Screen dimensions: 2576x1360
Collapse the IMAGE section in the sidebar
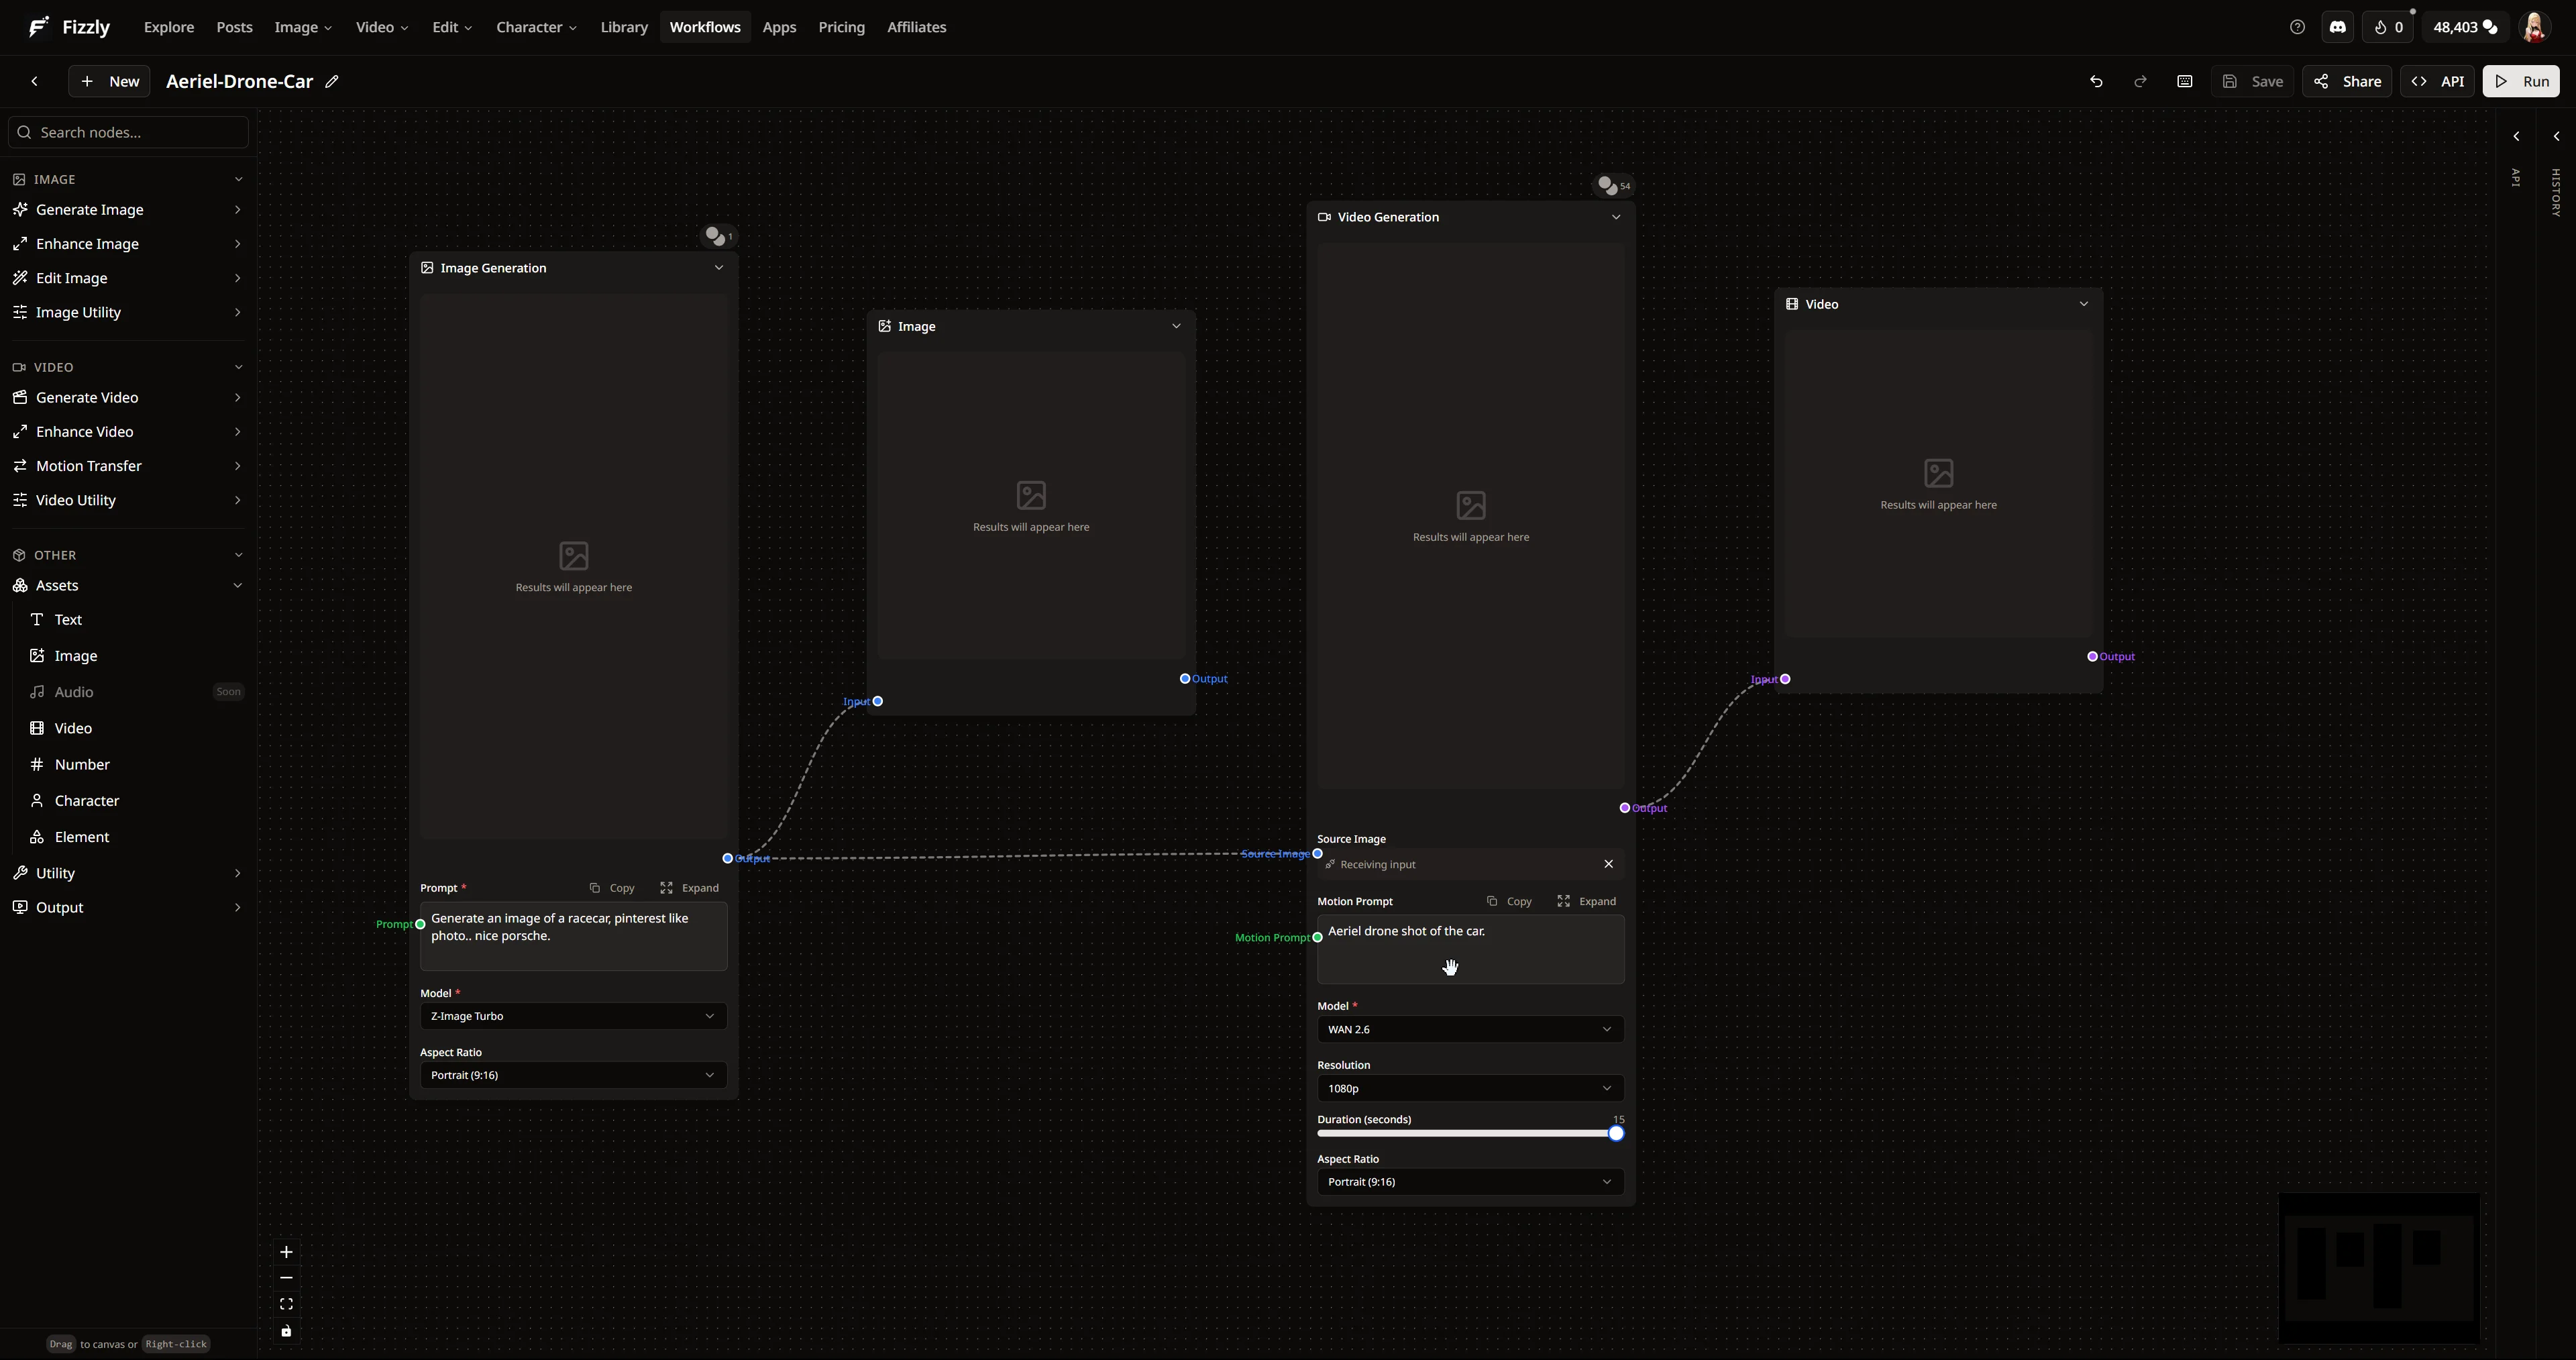point(238,178)
